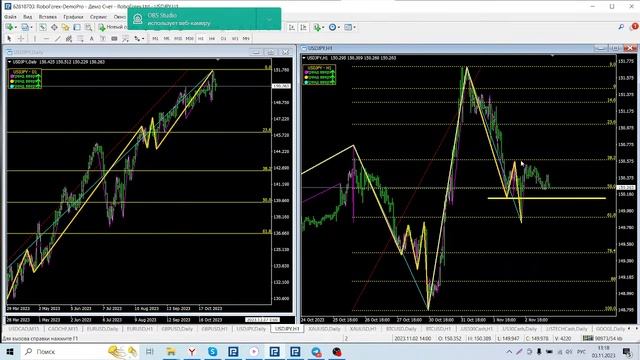640x360 pixels.
Task: Switch chart to M5 timeframe
Action: 167,38
